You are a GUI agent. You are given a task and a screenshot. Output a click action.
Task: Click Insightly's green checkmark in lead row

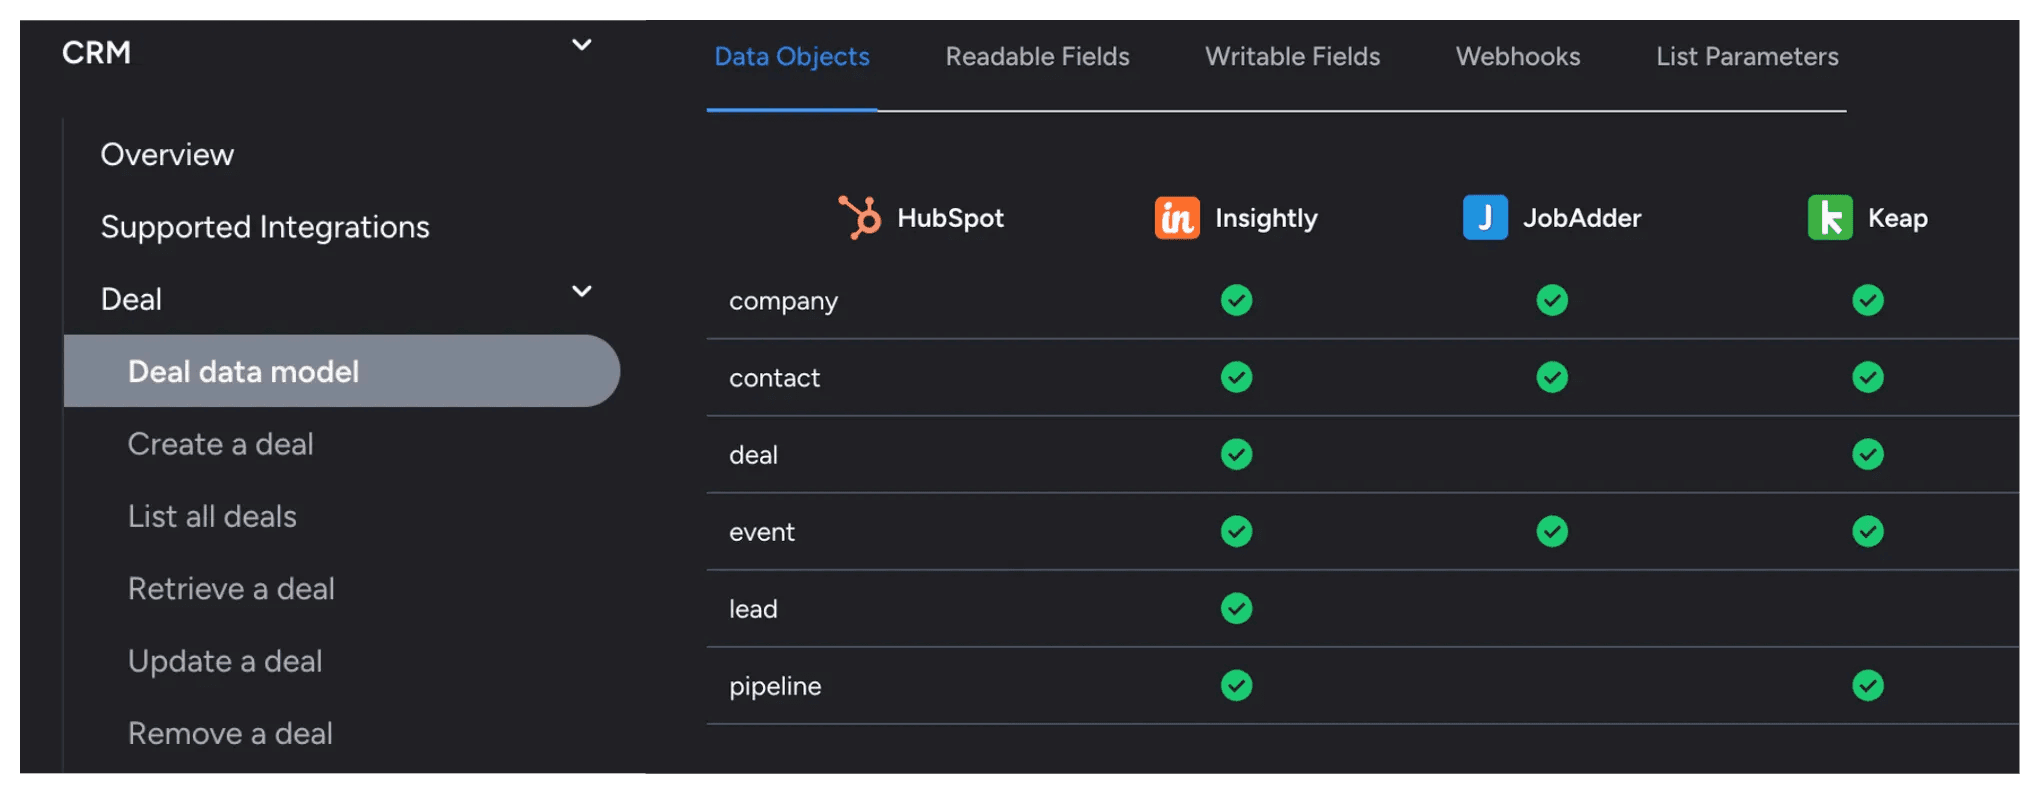1236,608
